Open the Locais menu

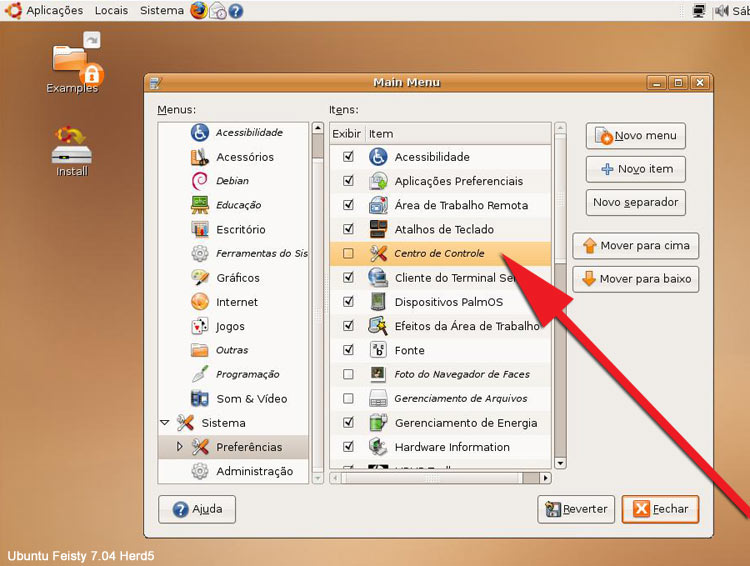click(x=111, y=11)
